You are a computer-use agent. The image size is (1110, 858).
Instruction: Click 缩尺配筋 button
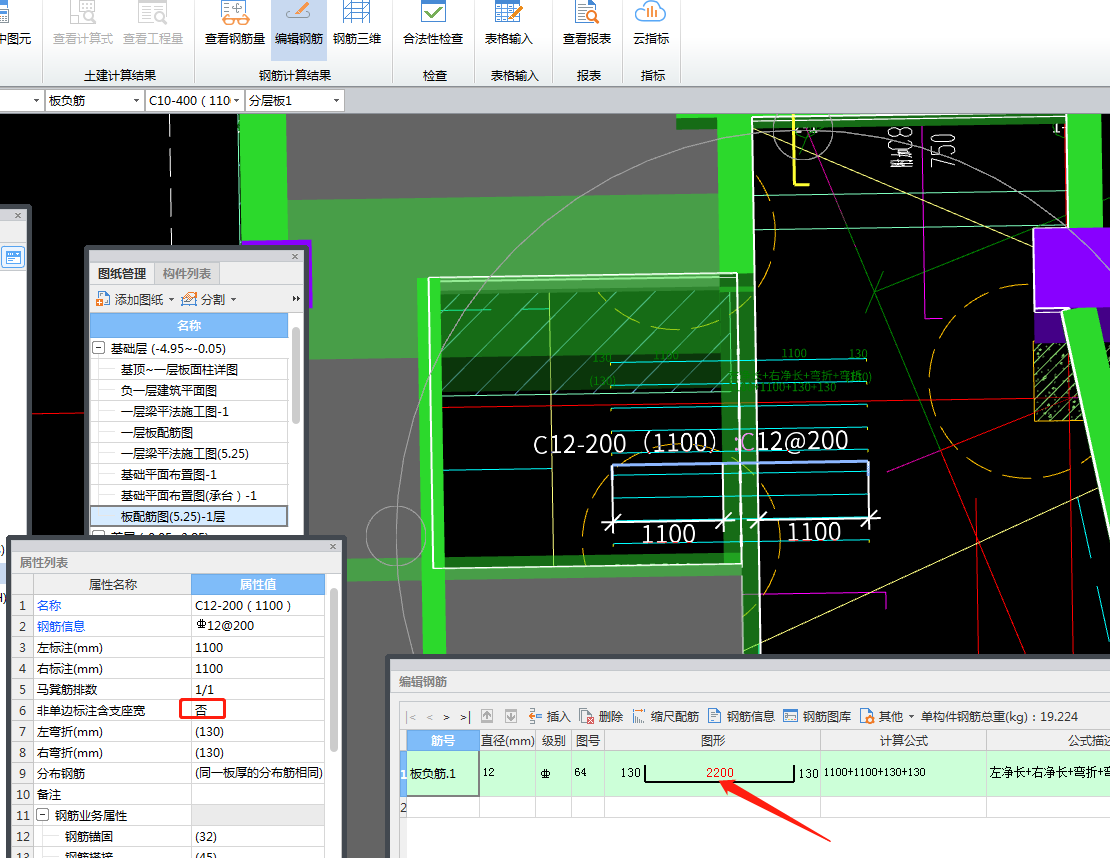click(x=665, y=716)
